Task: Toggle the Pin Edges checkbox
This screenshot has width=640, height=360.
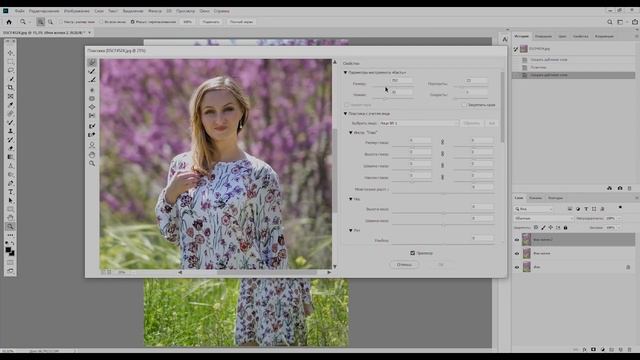Action: pos(464,105)
